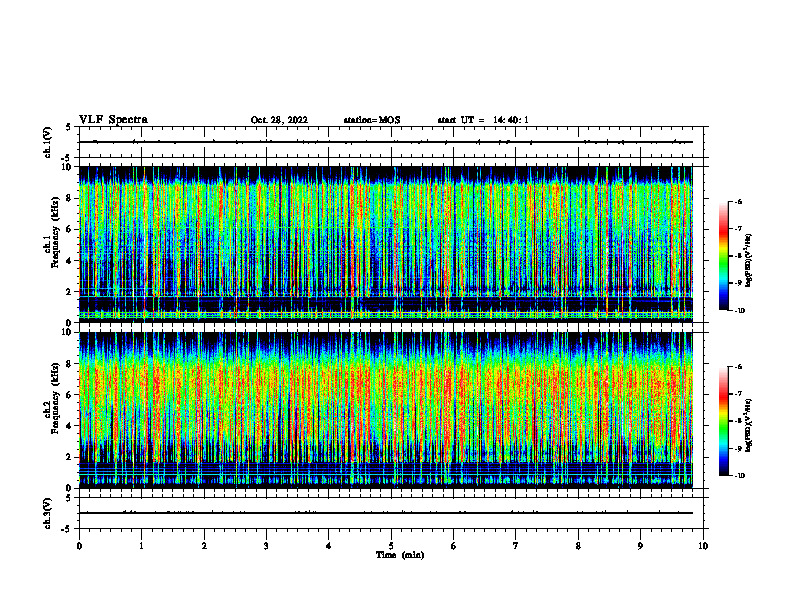Click the "-10" label on ch.2 color scale
The height and width of the screenshot is (612, 792).
click(739, 476)
